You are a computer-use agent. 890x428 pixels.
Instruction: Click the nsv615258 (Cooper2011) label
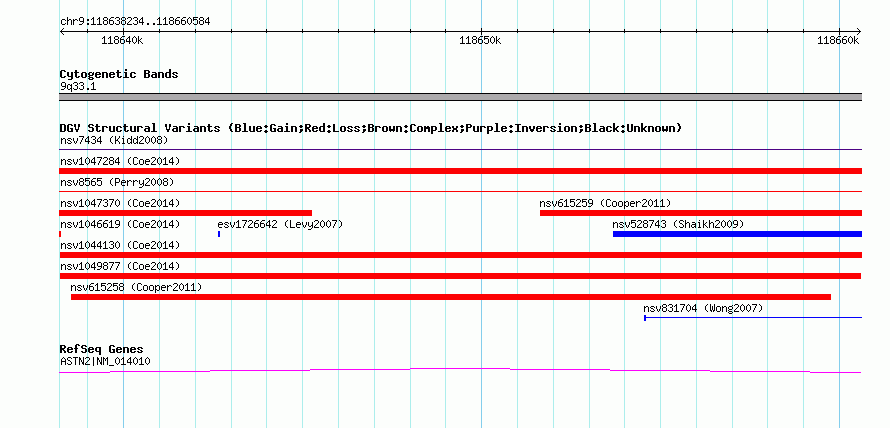[136, 287]
